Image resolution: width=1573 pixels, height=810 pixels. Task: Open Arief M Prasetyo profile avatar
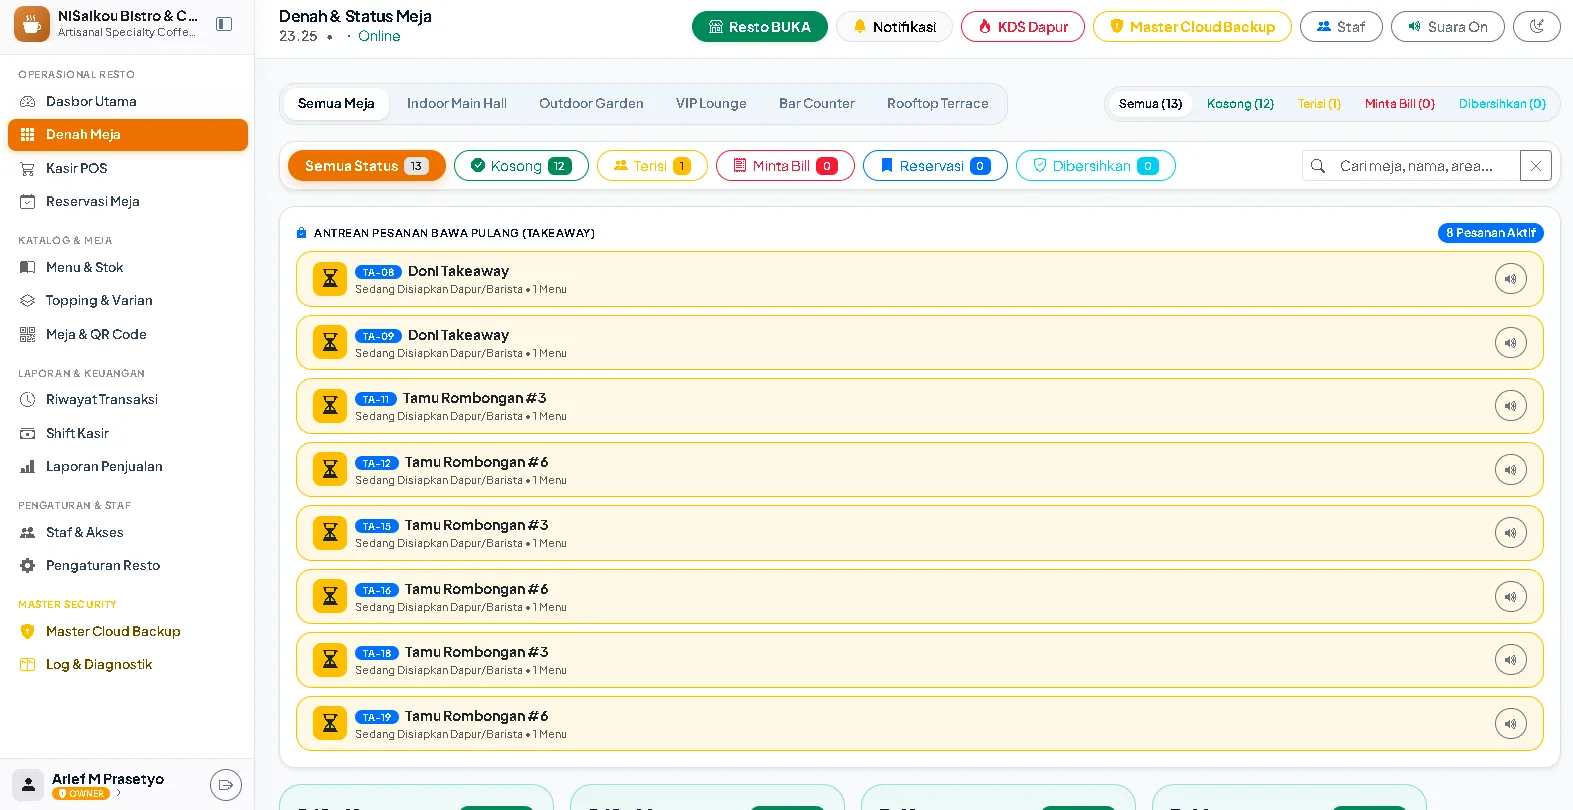pyautogui.click(x=28, y=785)
